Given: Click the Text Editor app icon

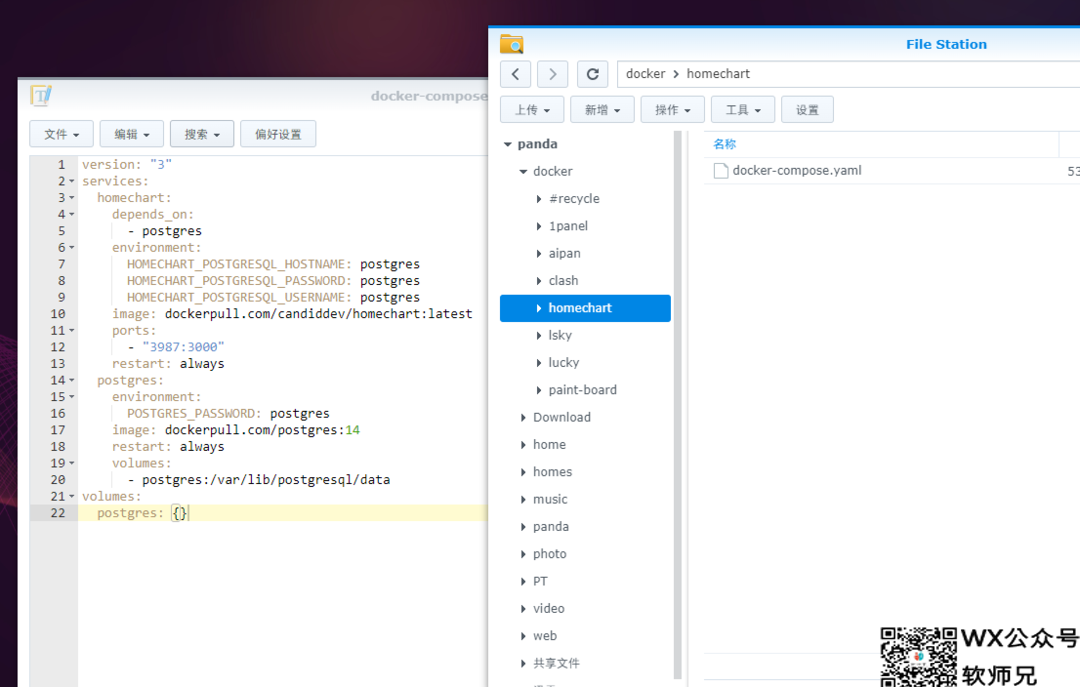Looking at the screenshot, I should pos(41,95).
